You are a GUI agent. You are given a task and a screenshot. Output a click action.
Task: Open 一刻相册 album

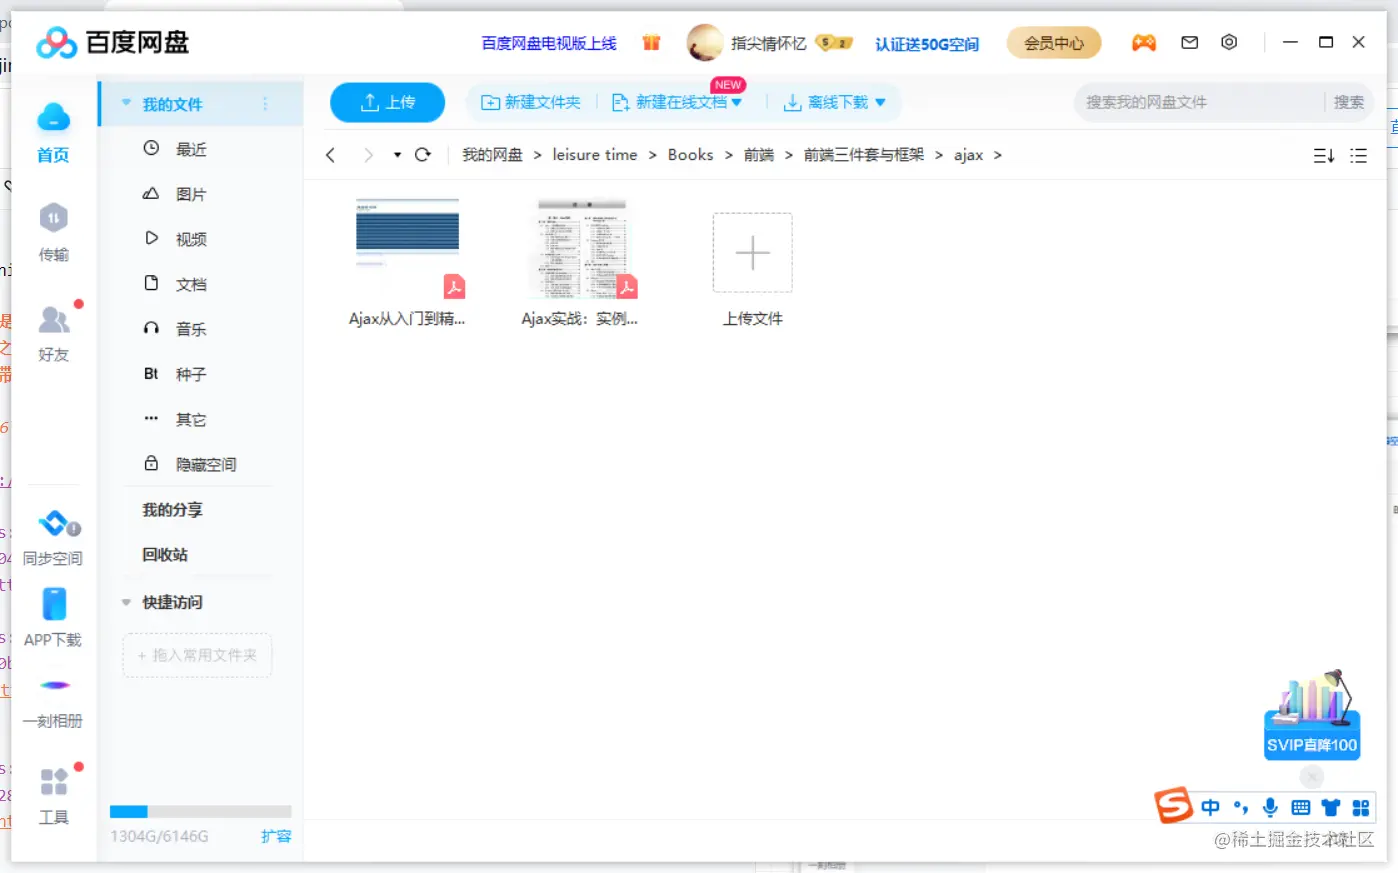tap(53, 702)
